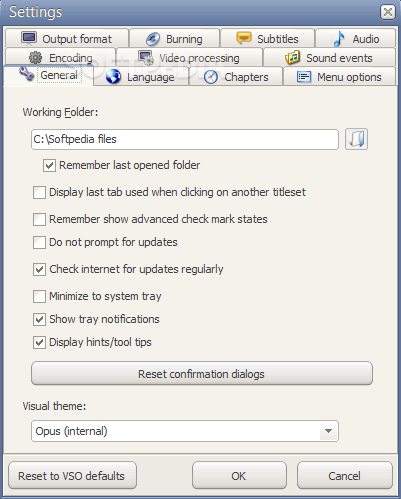Click the clock icon for Chapters
This screenshot has height=499, width=401.
211,77
